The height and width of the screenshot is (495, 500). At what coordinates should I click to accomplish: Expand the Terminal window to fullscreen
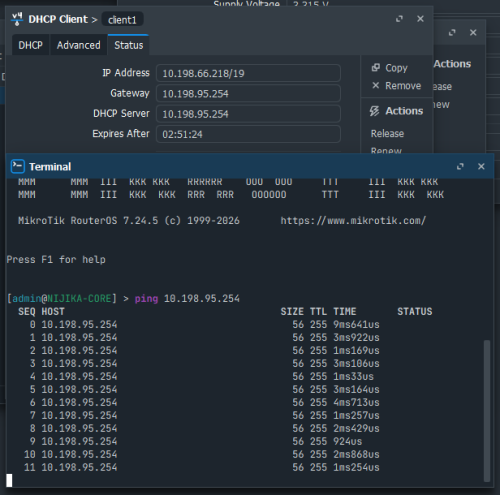click(x=460, y=166)
